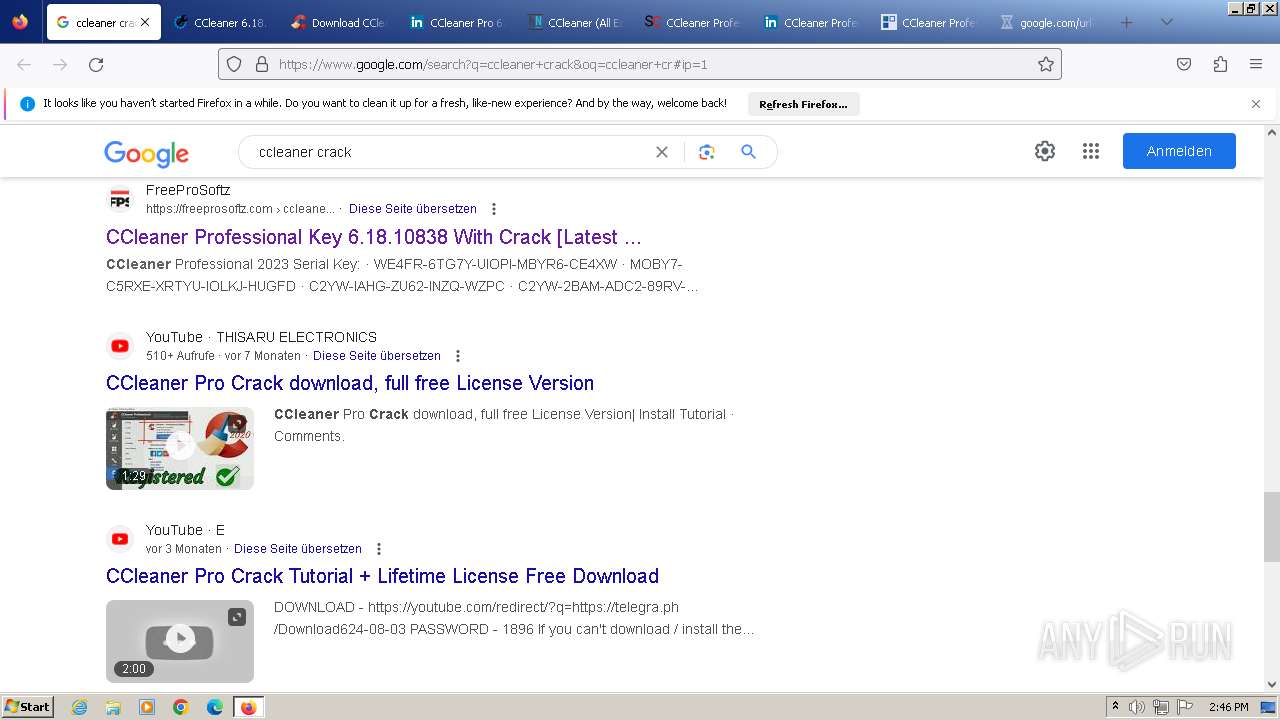
Task: Run search with the magnifier icon
Action: click(x=748, y=152)
